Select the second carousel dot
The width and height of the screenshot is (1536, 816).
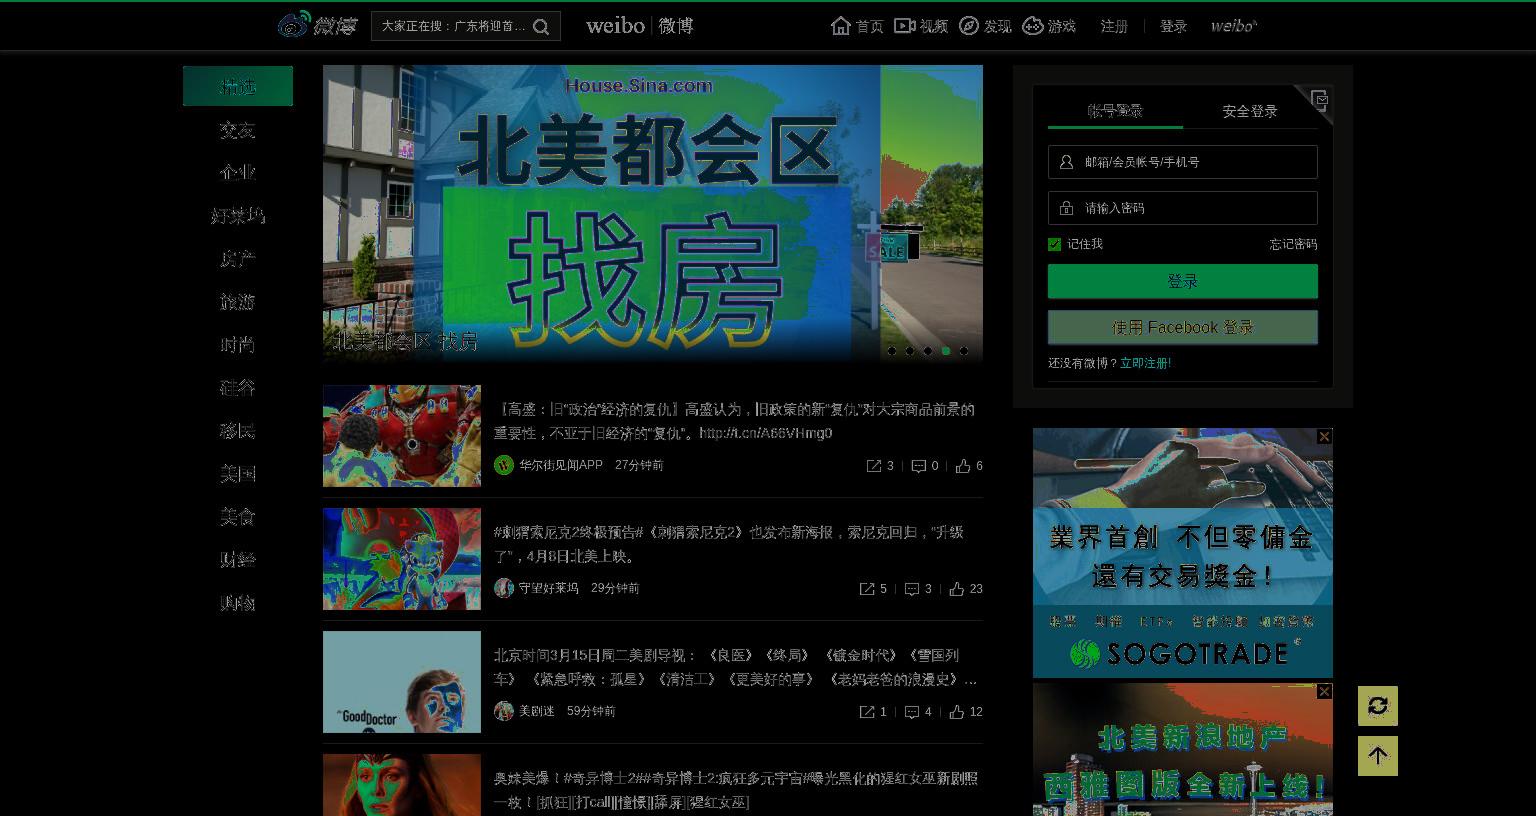tap(909, 351)
